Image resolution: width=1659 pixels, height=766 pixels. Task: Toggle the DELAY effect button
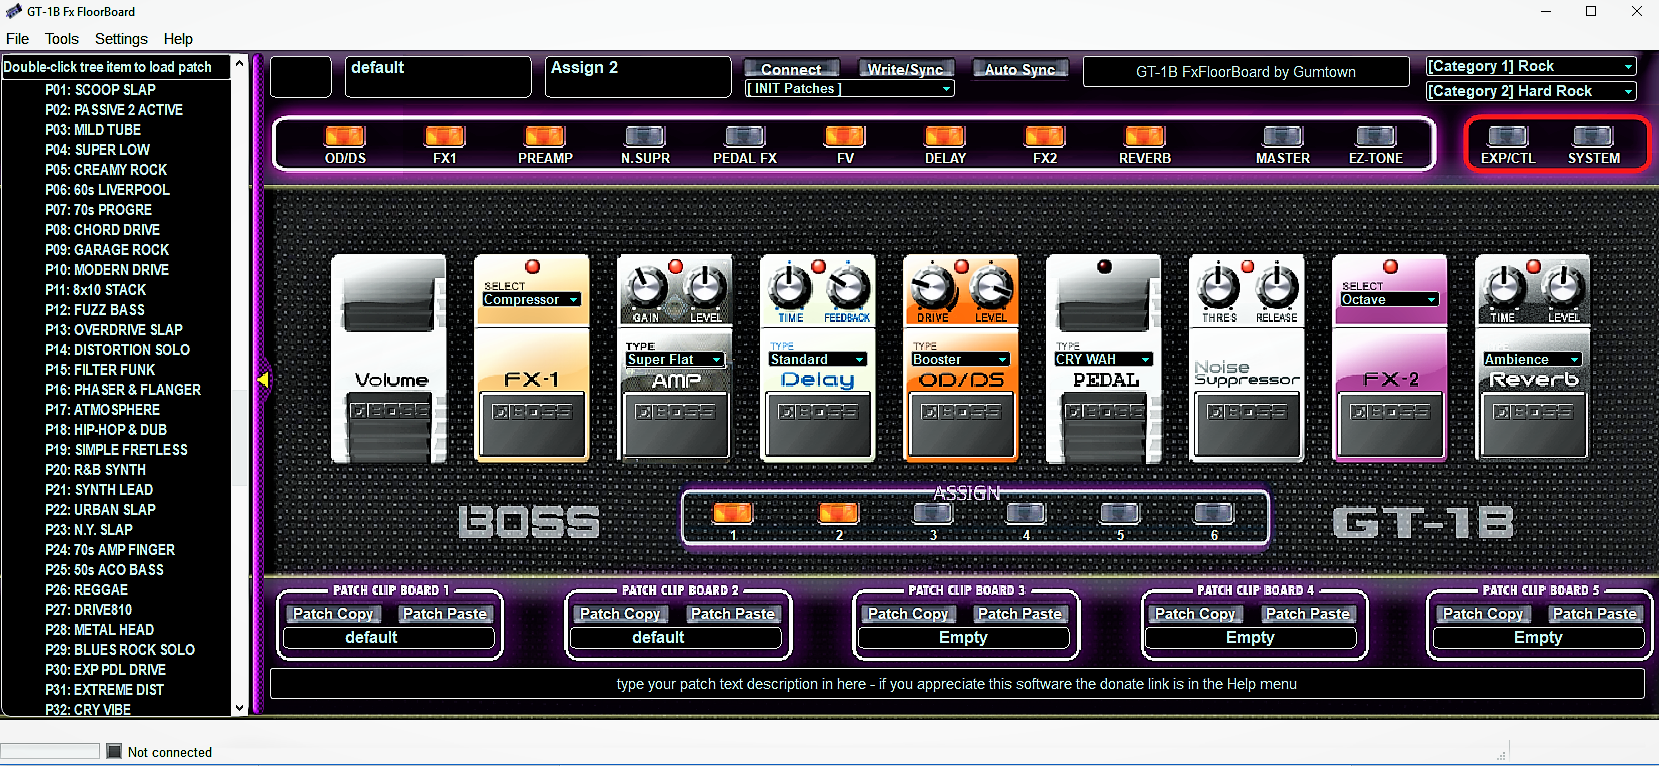pos(945,136)
